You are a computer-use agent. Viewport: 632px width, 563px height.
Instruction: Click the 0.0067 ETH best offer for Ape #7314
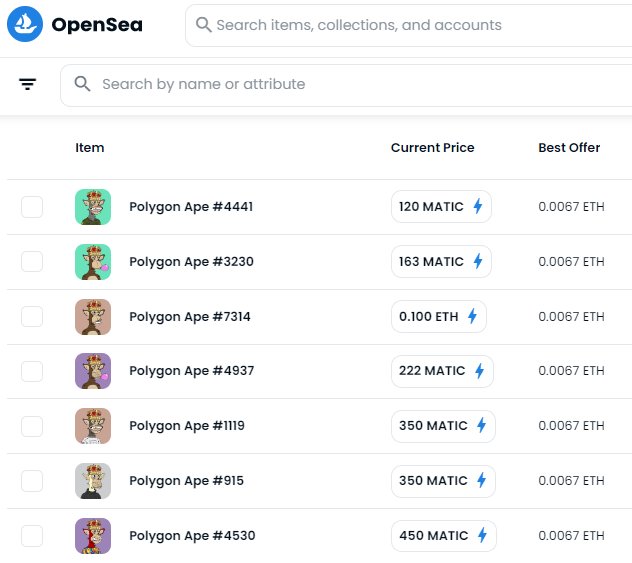571,317
